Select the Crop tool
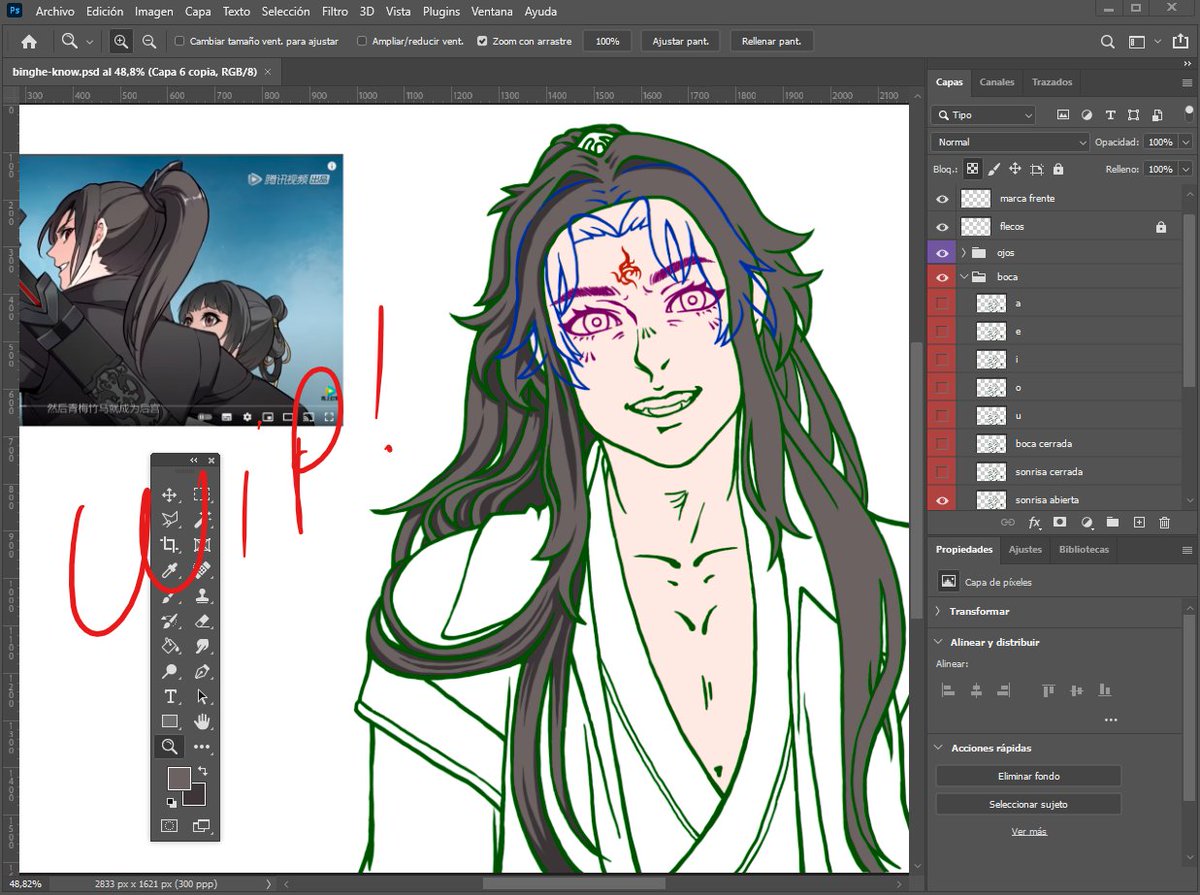 [x=170, y=545]
